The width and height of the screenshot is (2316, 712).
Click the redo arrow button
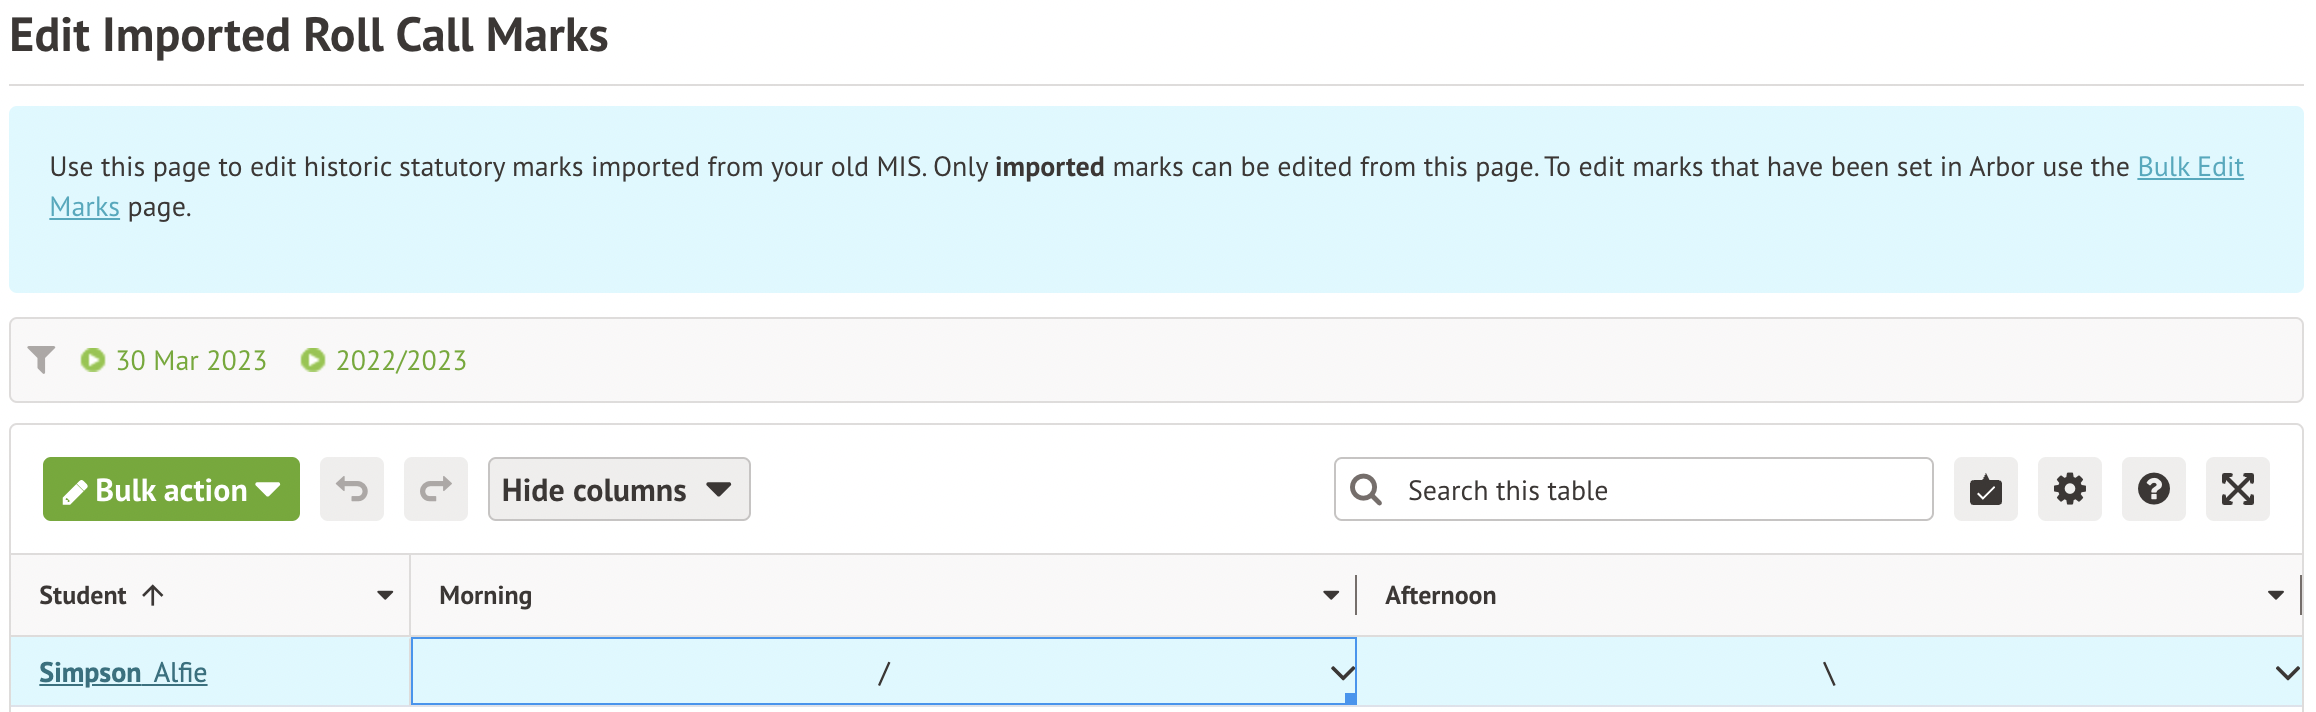[x=436, y=489]
